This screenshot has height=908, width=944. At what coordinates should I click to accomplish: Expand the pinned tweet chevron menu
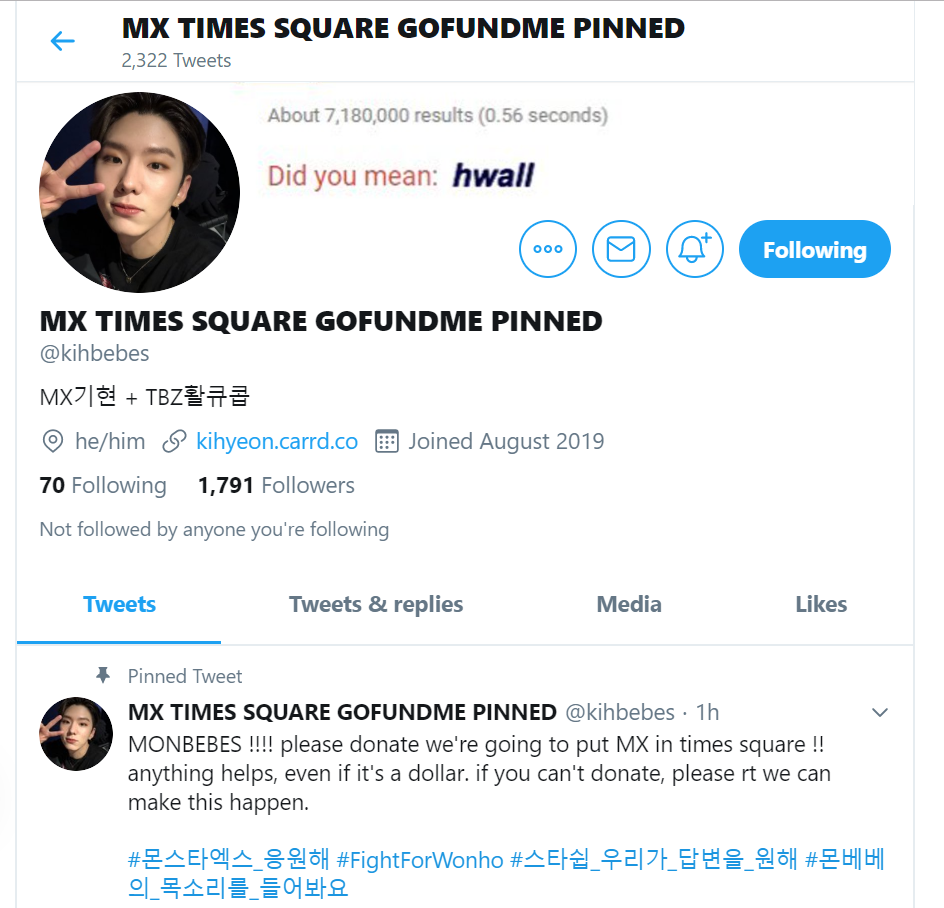[x=880, y=712]
